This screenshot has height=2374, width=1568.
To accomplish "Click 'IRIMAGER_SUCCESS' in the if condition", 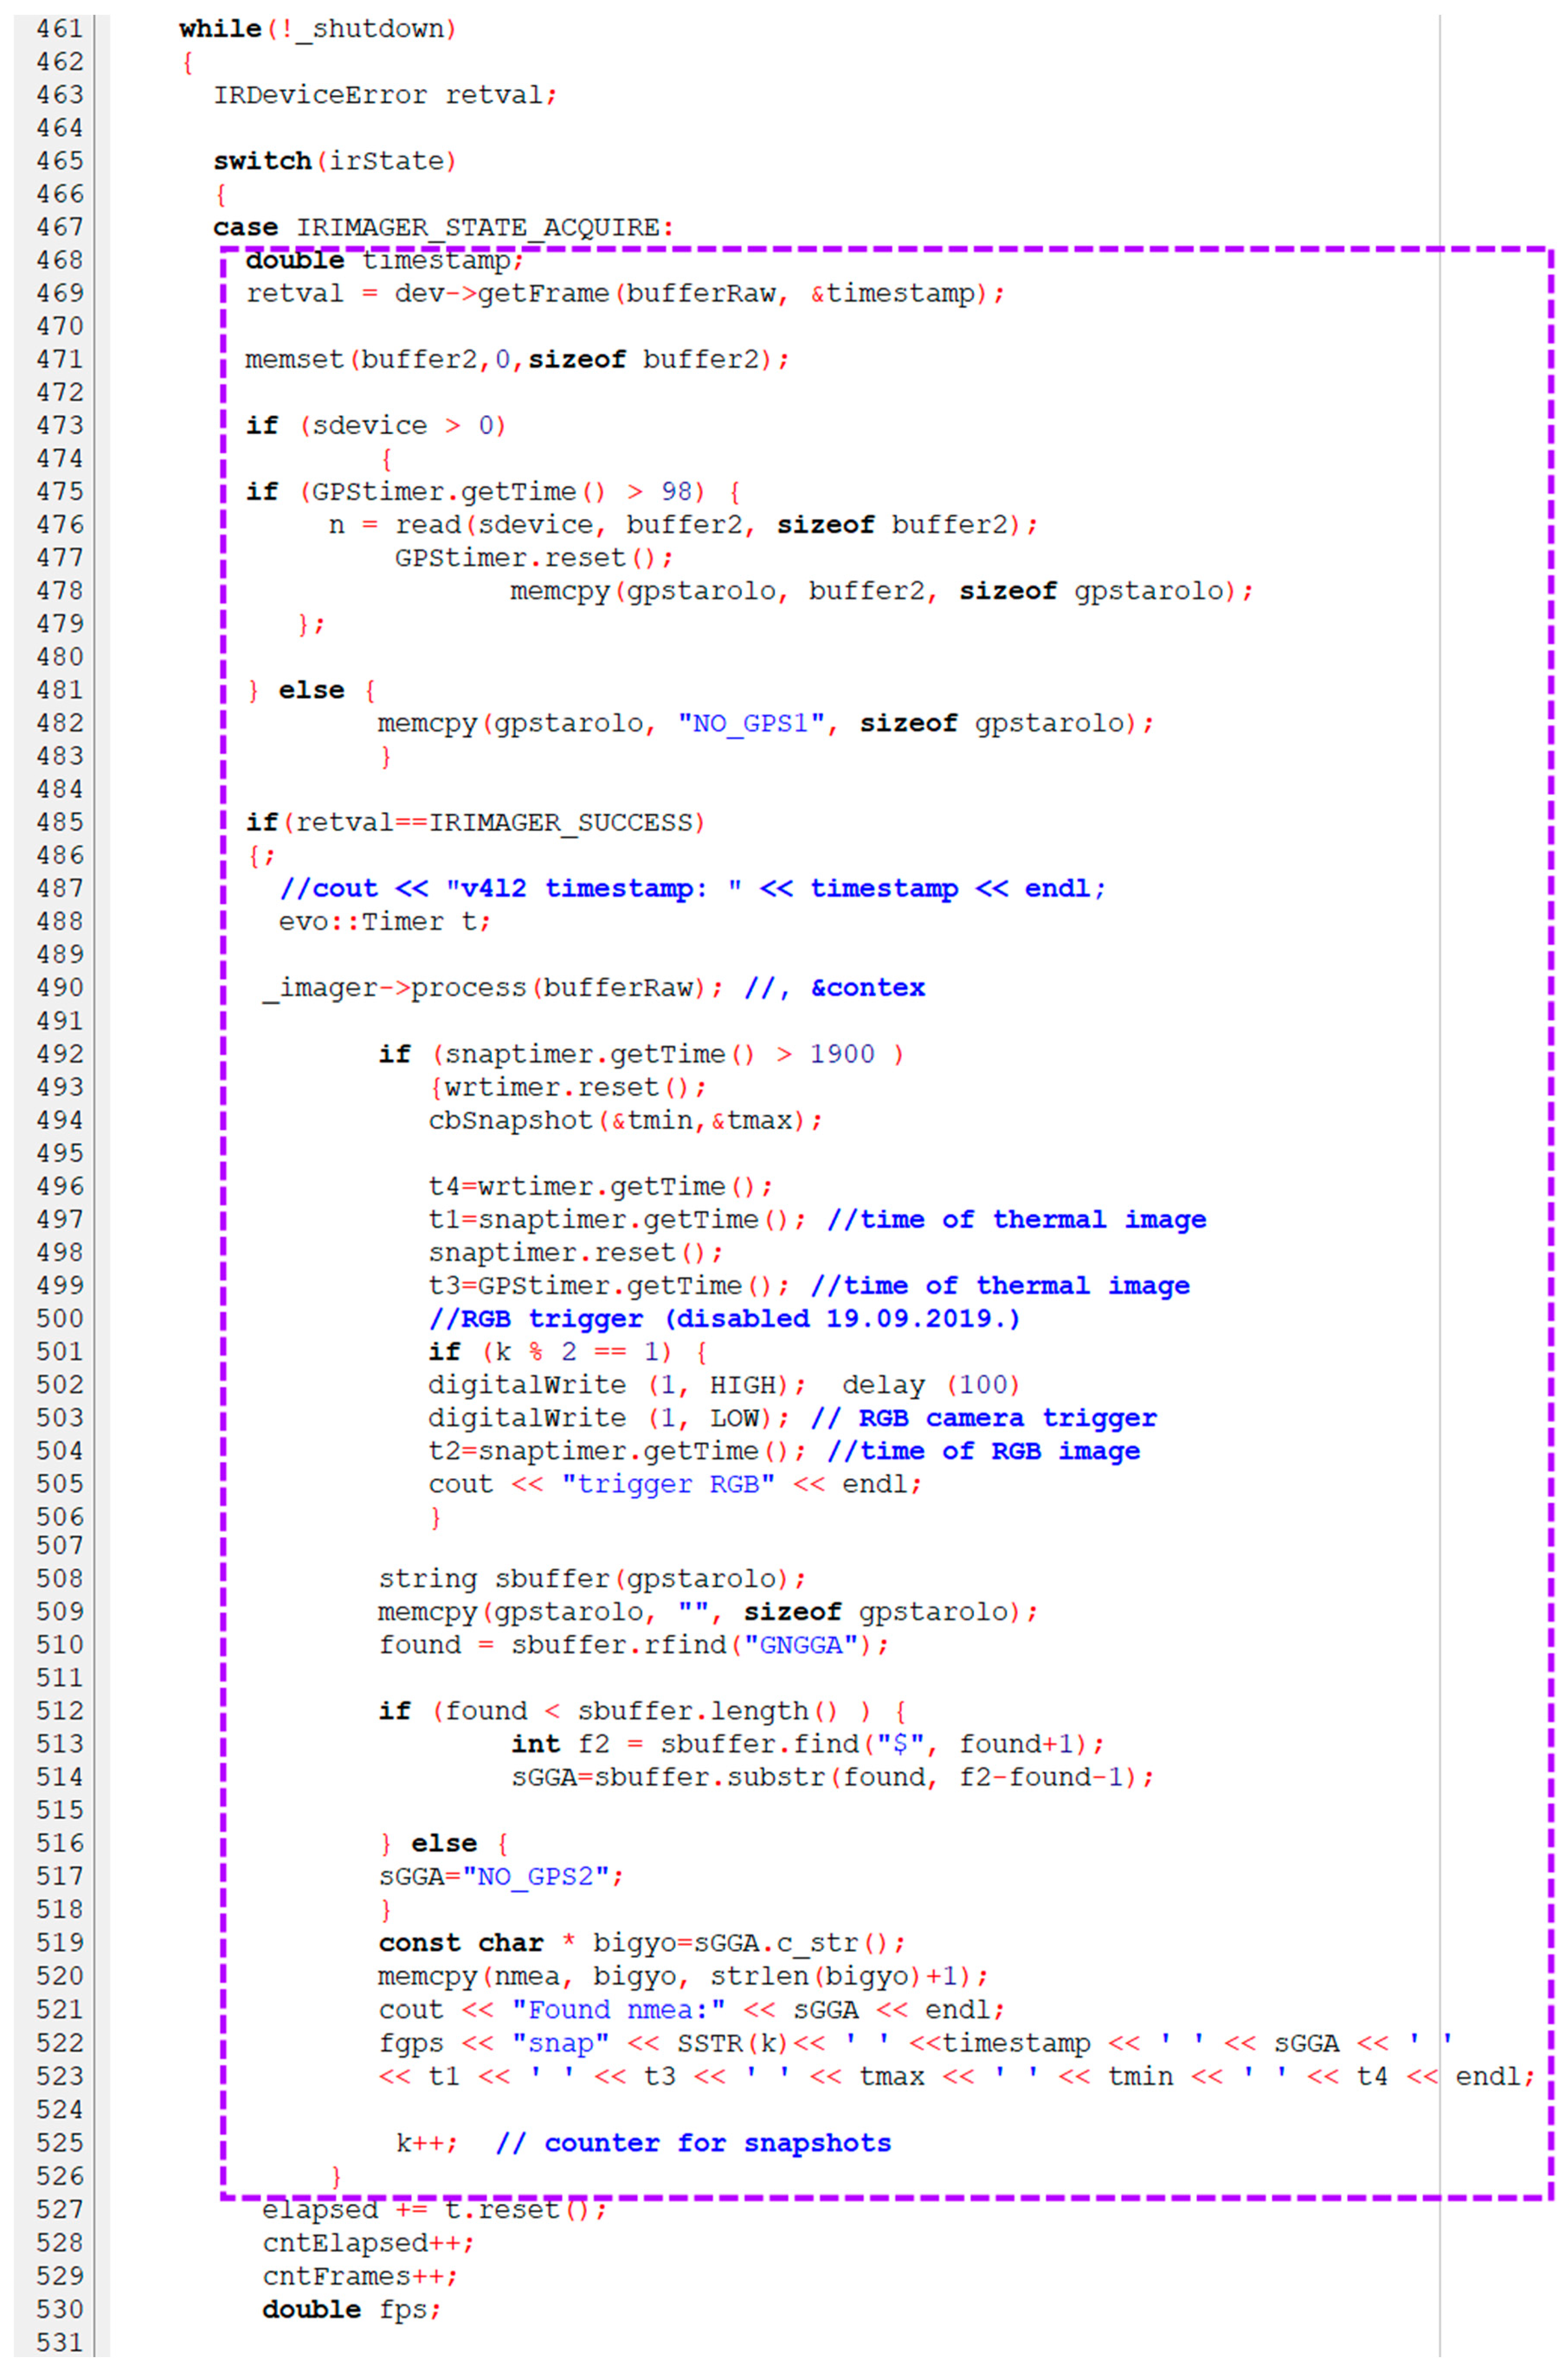I will 561,823.
